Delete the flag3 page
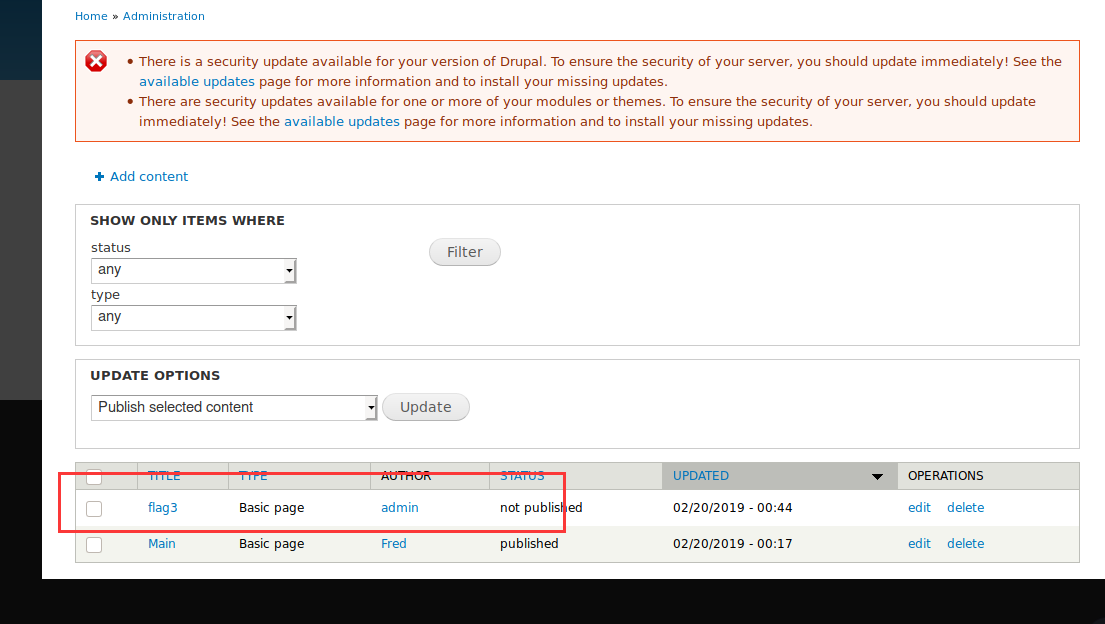This screenshot has height=624, width=1105. (x=965, y=508)
